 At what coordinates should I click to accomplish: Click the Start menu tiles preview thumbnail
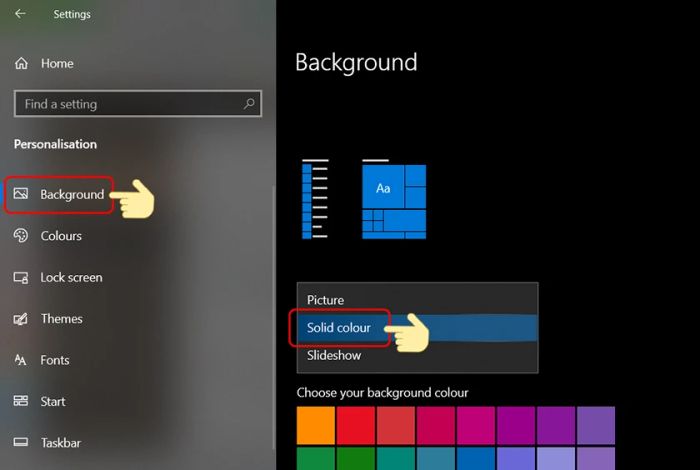(394, 199)
